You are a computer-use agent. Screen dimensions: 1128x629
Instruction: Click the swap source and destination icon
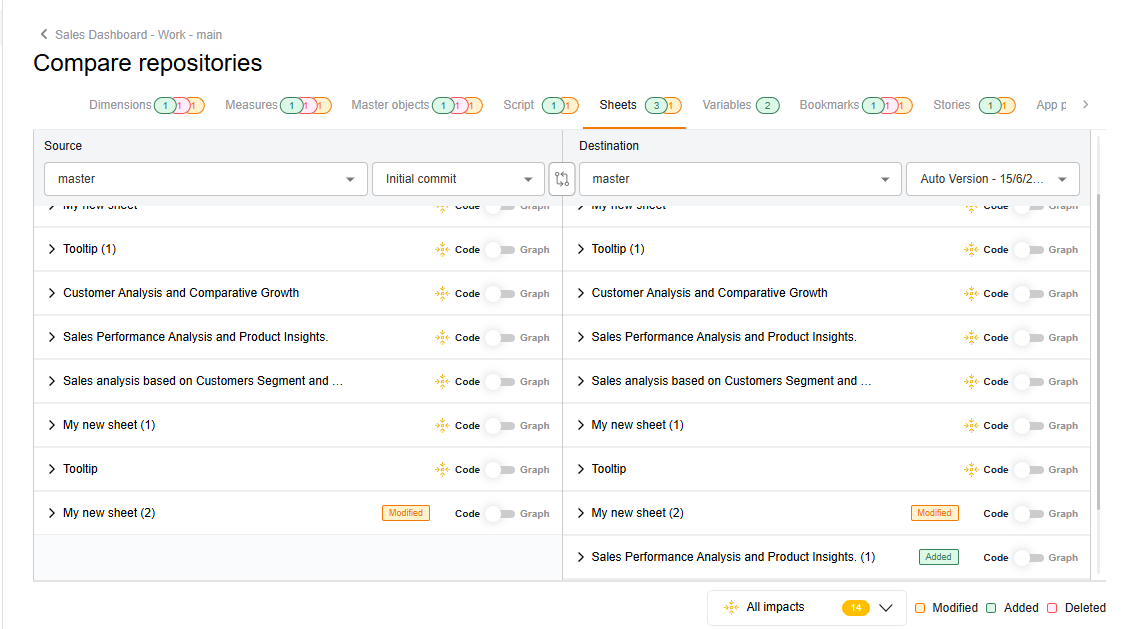[562, 179]
